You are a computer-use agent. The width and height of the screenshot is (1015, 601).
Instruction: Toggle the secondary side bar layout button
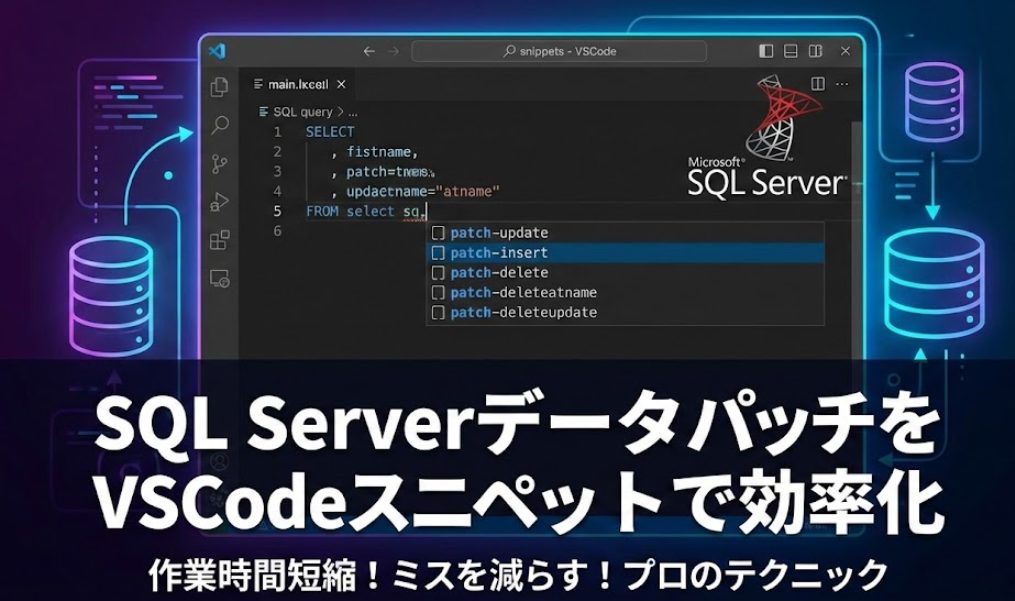(816, 51)
